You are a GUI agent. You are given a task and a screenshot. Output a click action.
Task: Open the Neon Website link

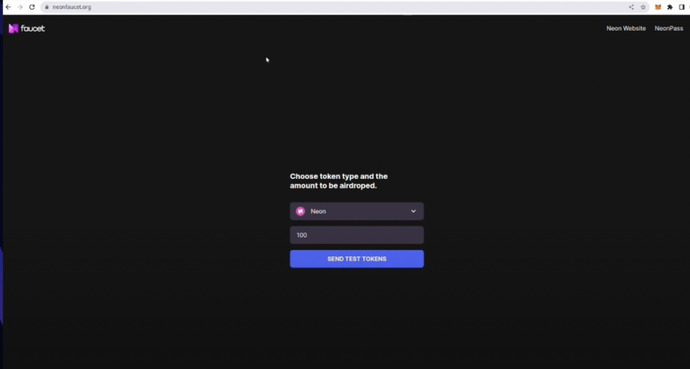(x=626, y=28)
